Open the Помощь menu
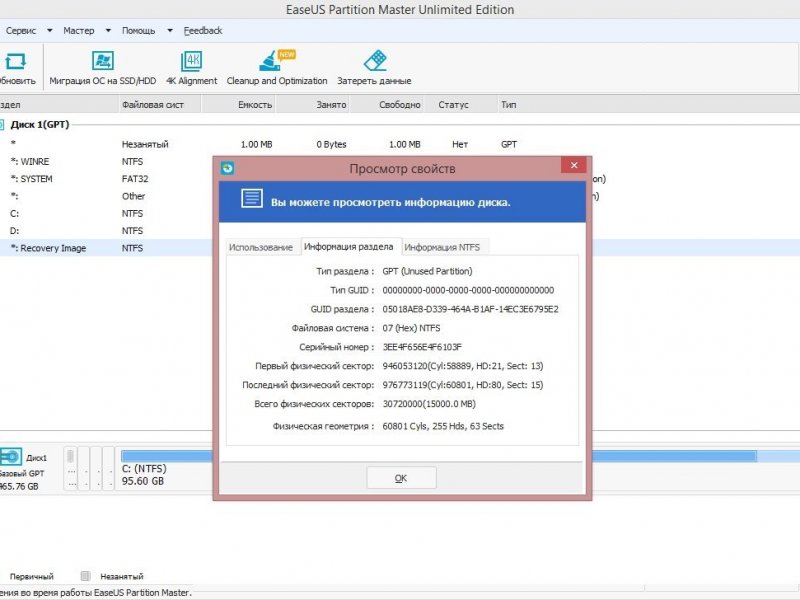The height and width of the screenshot is (600, 800). tap(138, 31)
